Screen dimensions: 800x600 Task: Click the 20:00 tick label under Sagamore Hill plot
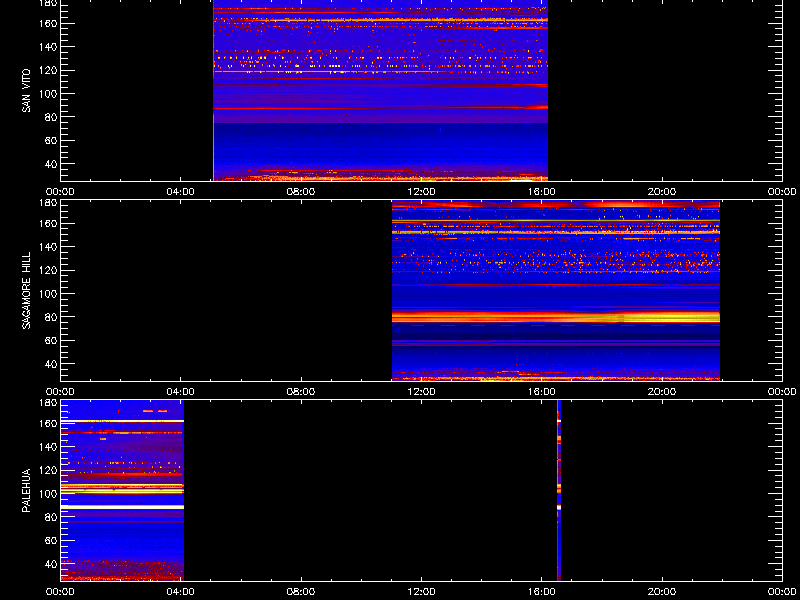pyautogui.click(x=662, y=392)
